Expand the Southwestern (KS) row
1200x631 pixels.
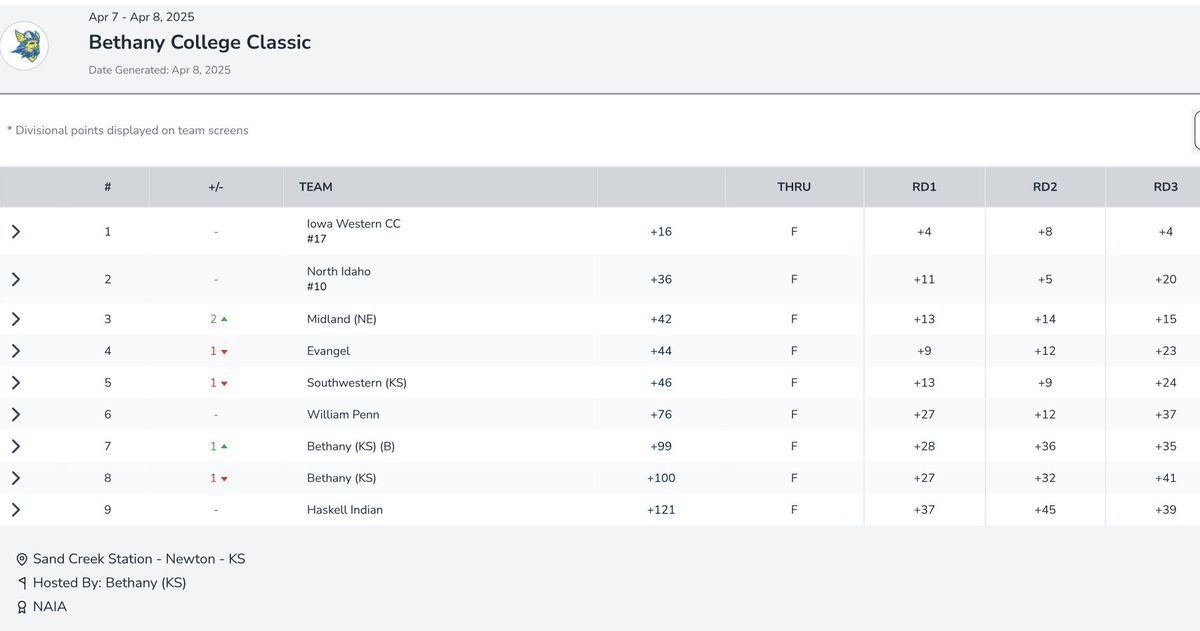[x=16, y=383]
